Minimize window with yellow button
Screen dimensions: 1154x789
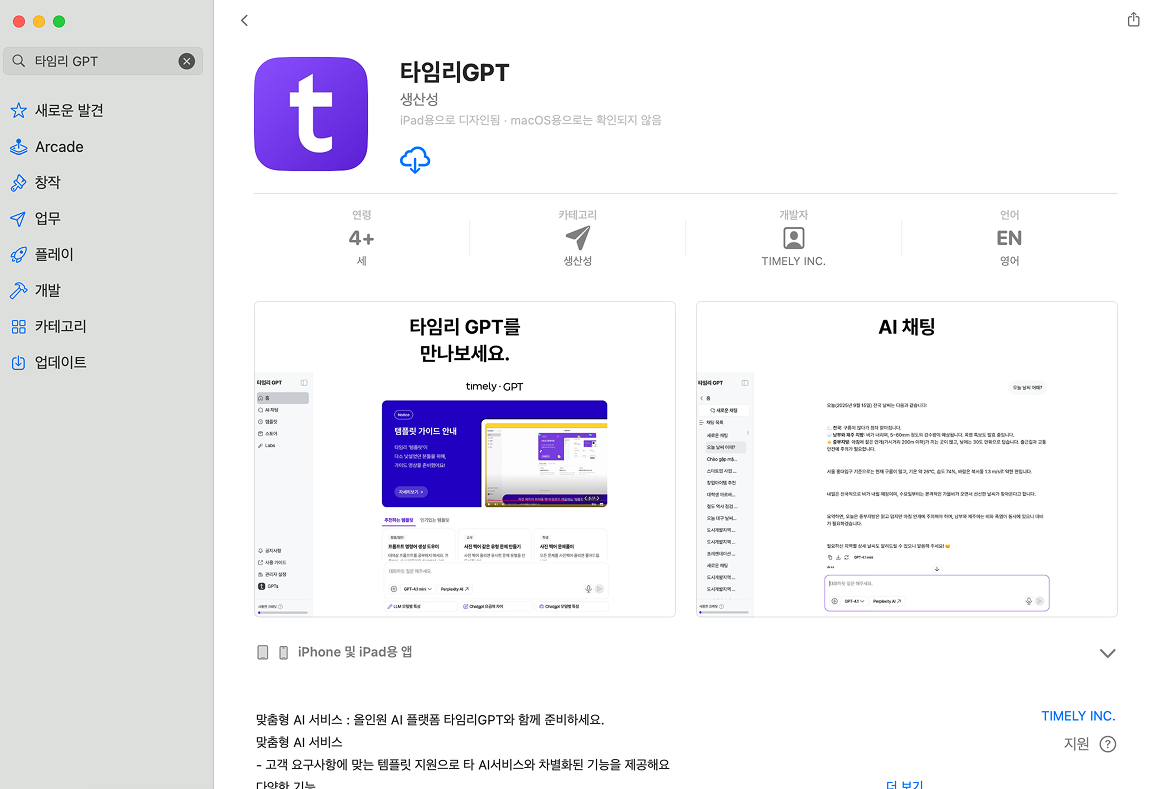pyautogui.click(x=39, y=21)
